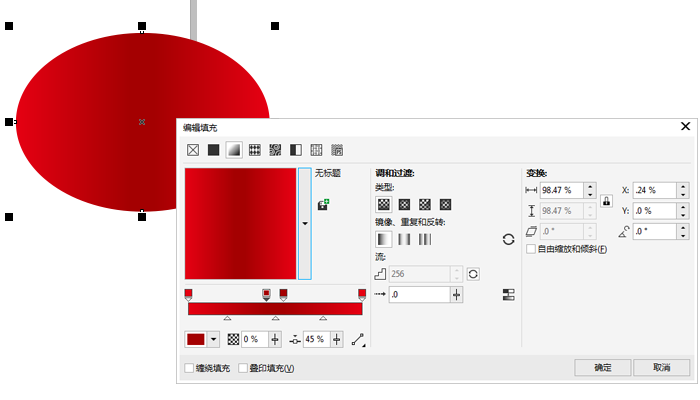Select the Two-Color Pattern Fill icon
The height and width of the screenshot is (400, 700).
point(296,150)
